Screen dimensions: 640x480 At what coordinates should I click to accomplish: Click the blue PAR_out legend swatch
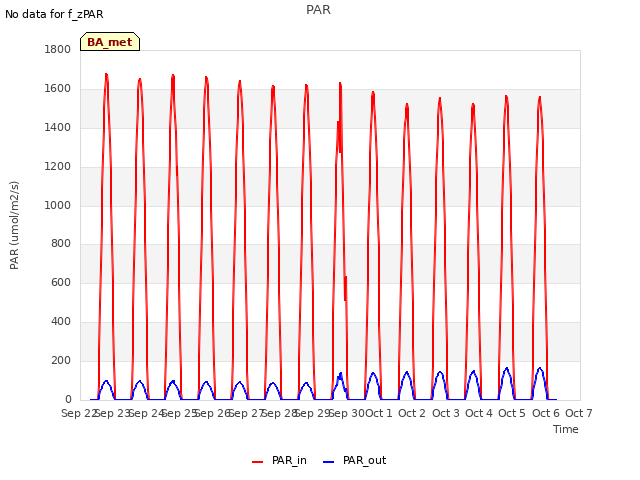pos(329,462)
